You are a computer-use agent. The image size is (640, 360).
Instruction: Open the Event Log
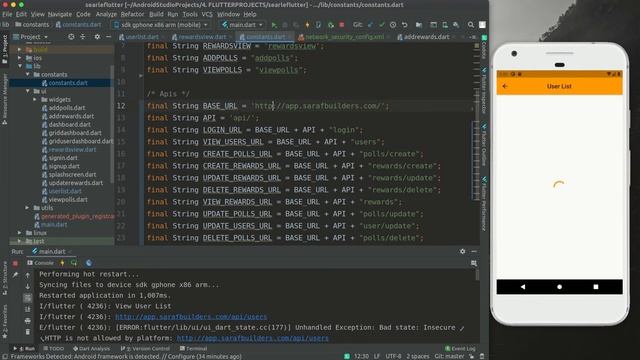click(460, 349)
